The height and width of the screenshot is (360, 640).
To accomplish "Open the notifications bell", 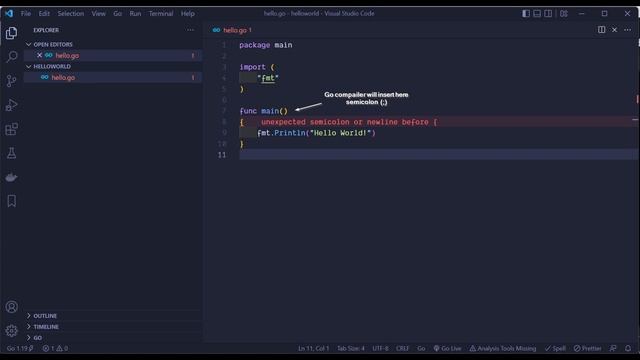I will tap(628, 348).
